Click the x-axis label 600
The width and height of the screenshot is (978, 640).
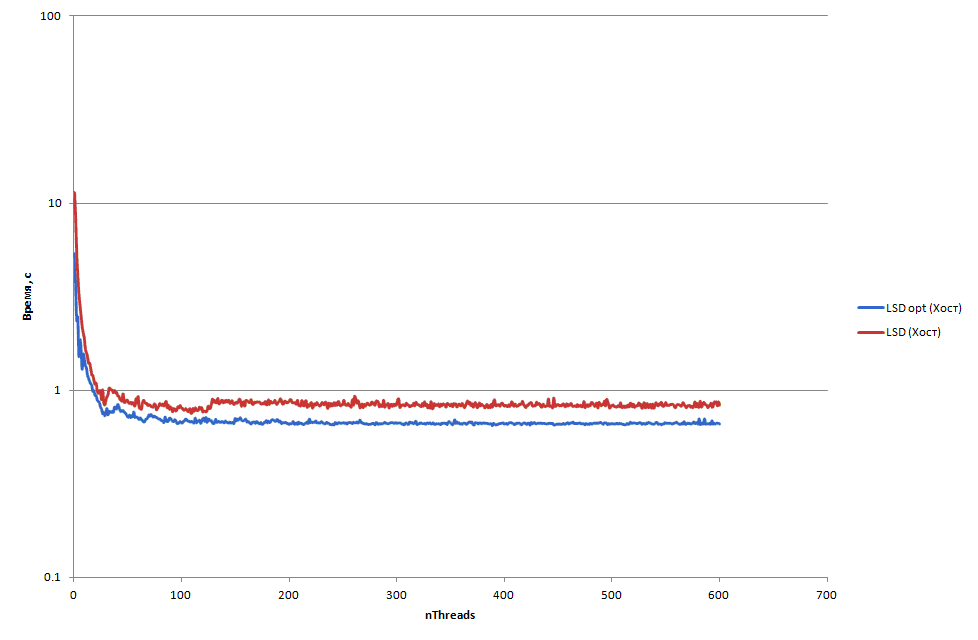point(719,595)
